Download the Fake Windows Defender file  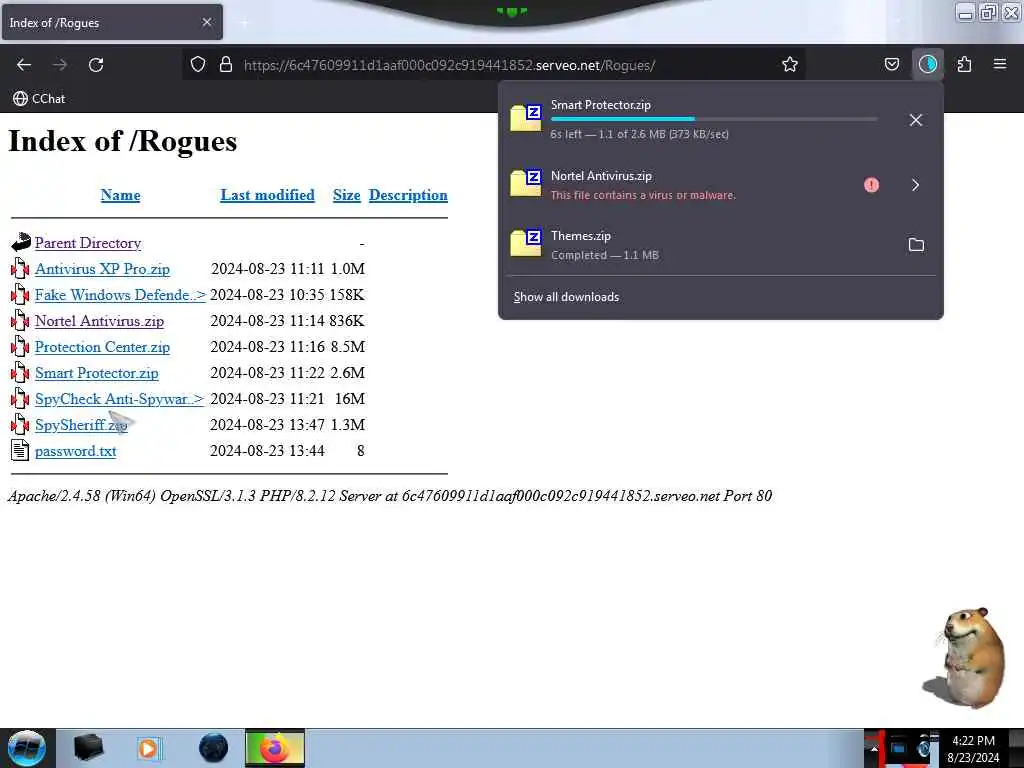[x=120, y=295]
